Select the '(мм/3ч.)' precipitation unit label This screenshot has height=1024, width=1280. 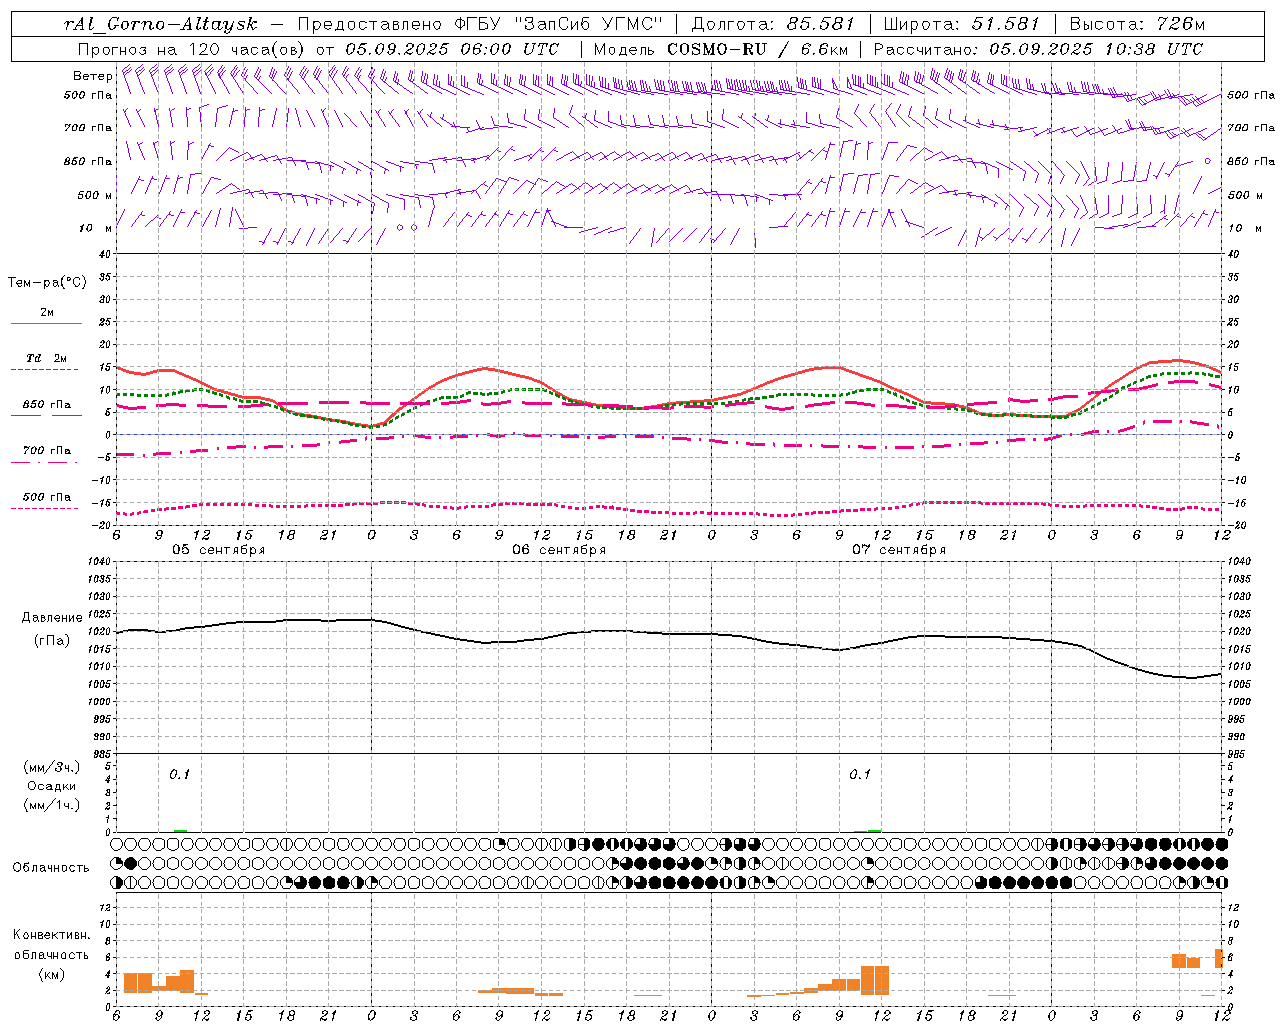pos(52,767)
